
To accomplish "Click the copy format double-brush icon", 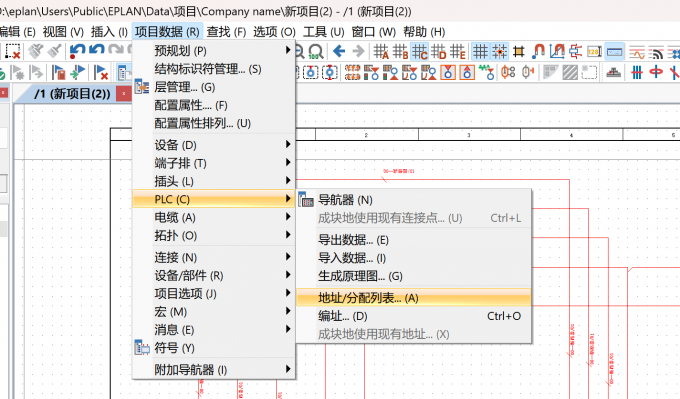I will 36,51.
